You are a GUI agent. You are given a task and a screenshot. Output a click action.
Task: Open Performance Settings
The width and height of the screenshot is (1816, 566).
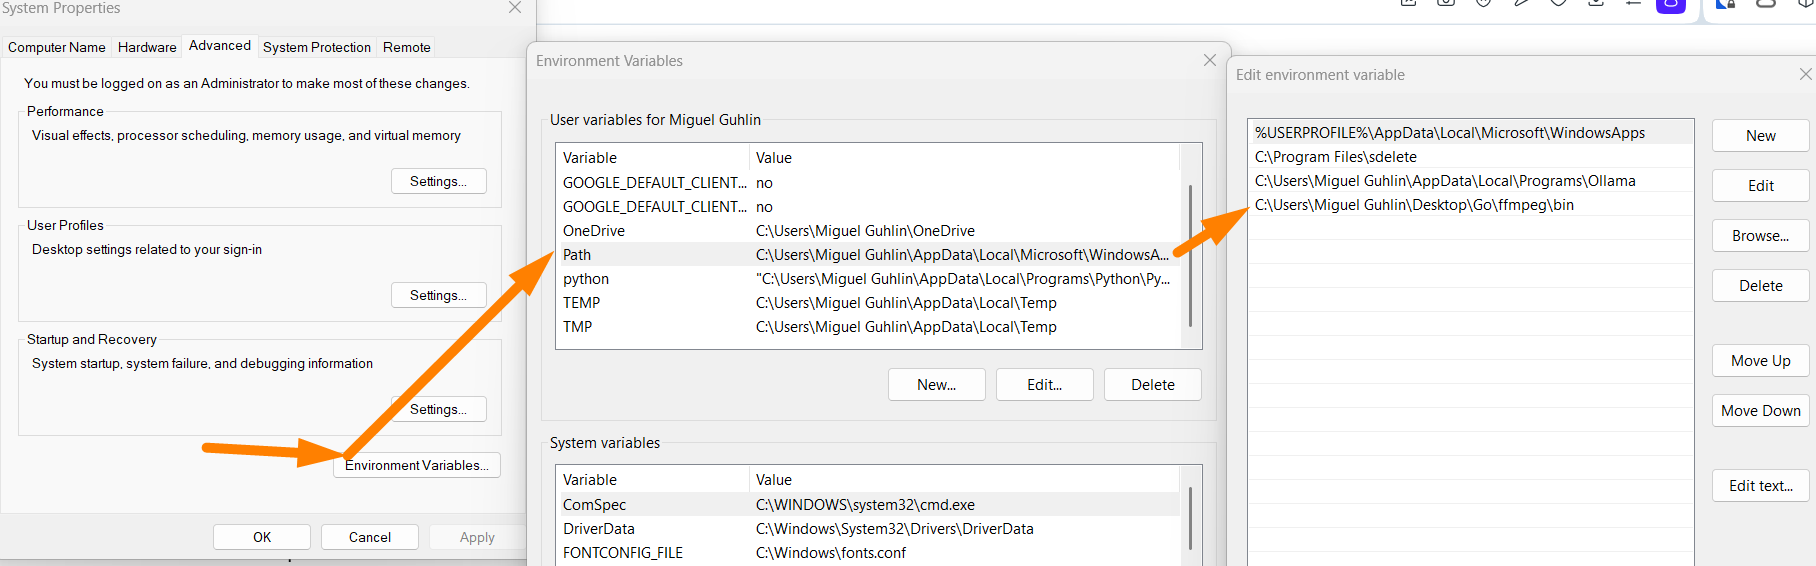(438, 181)
